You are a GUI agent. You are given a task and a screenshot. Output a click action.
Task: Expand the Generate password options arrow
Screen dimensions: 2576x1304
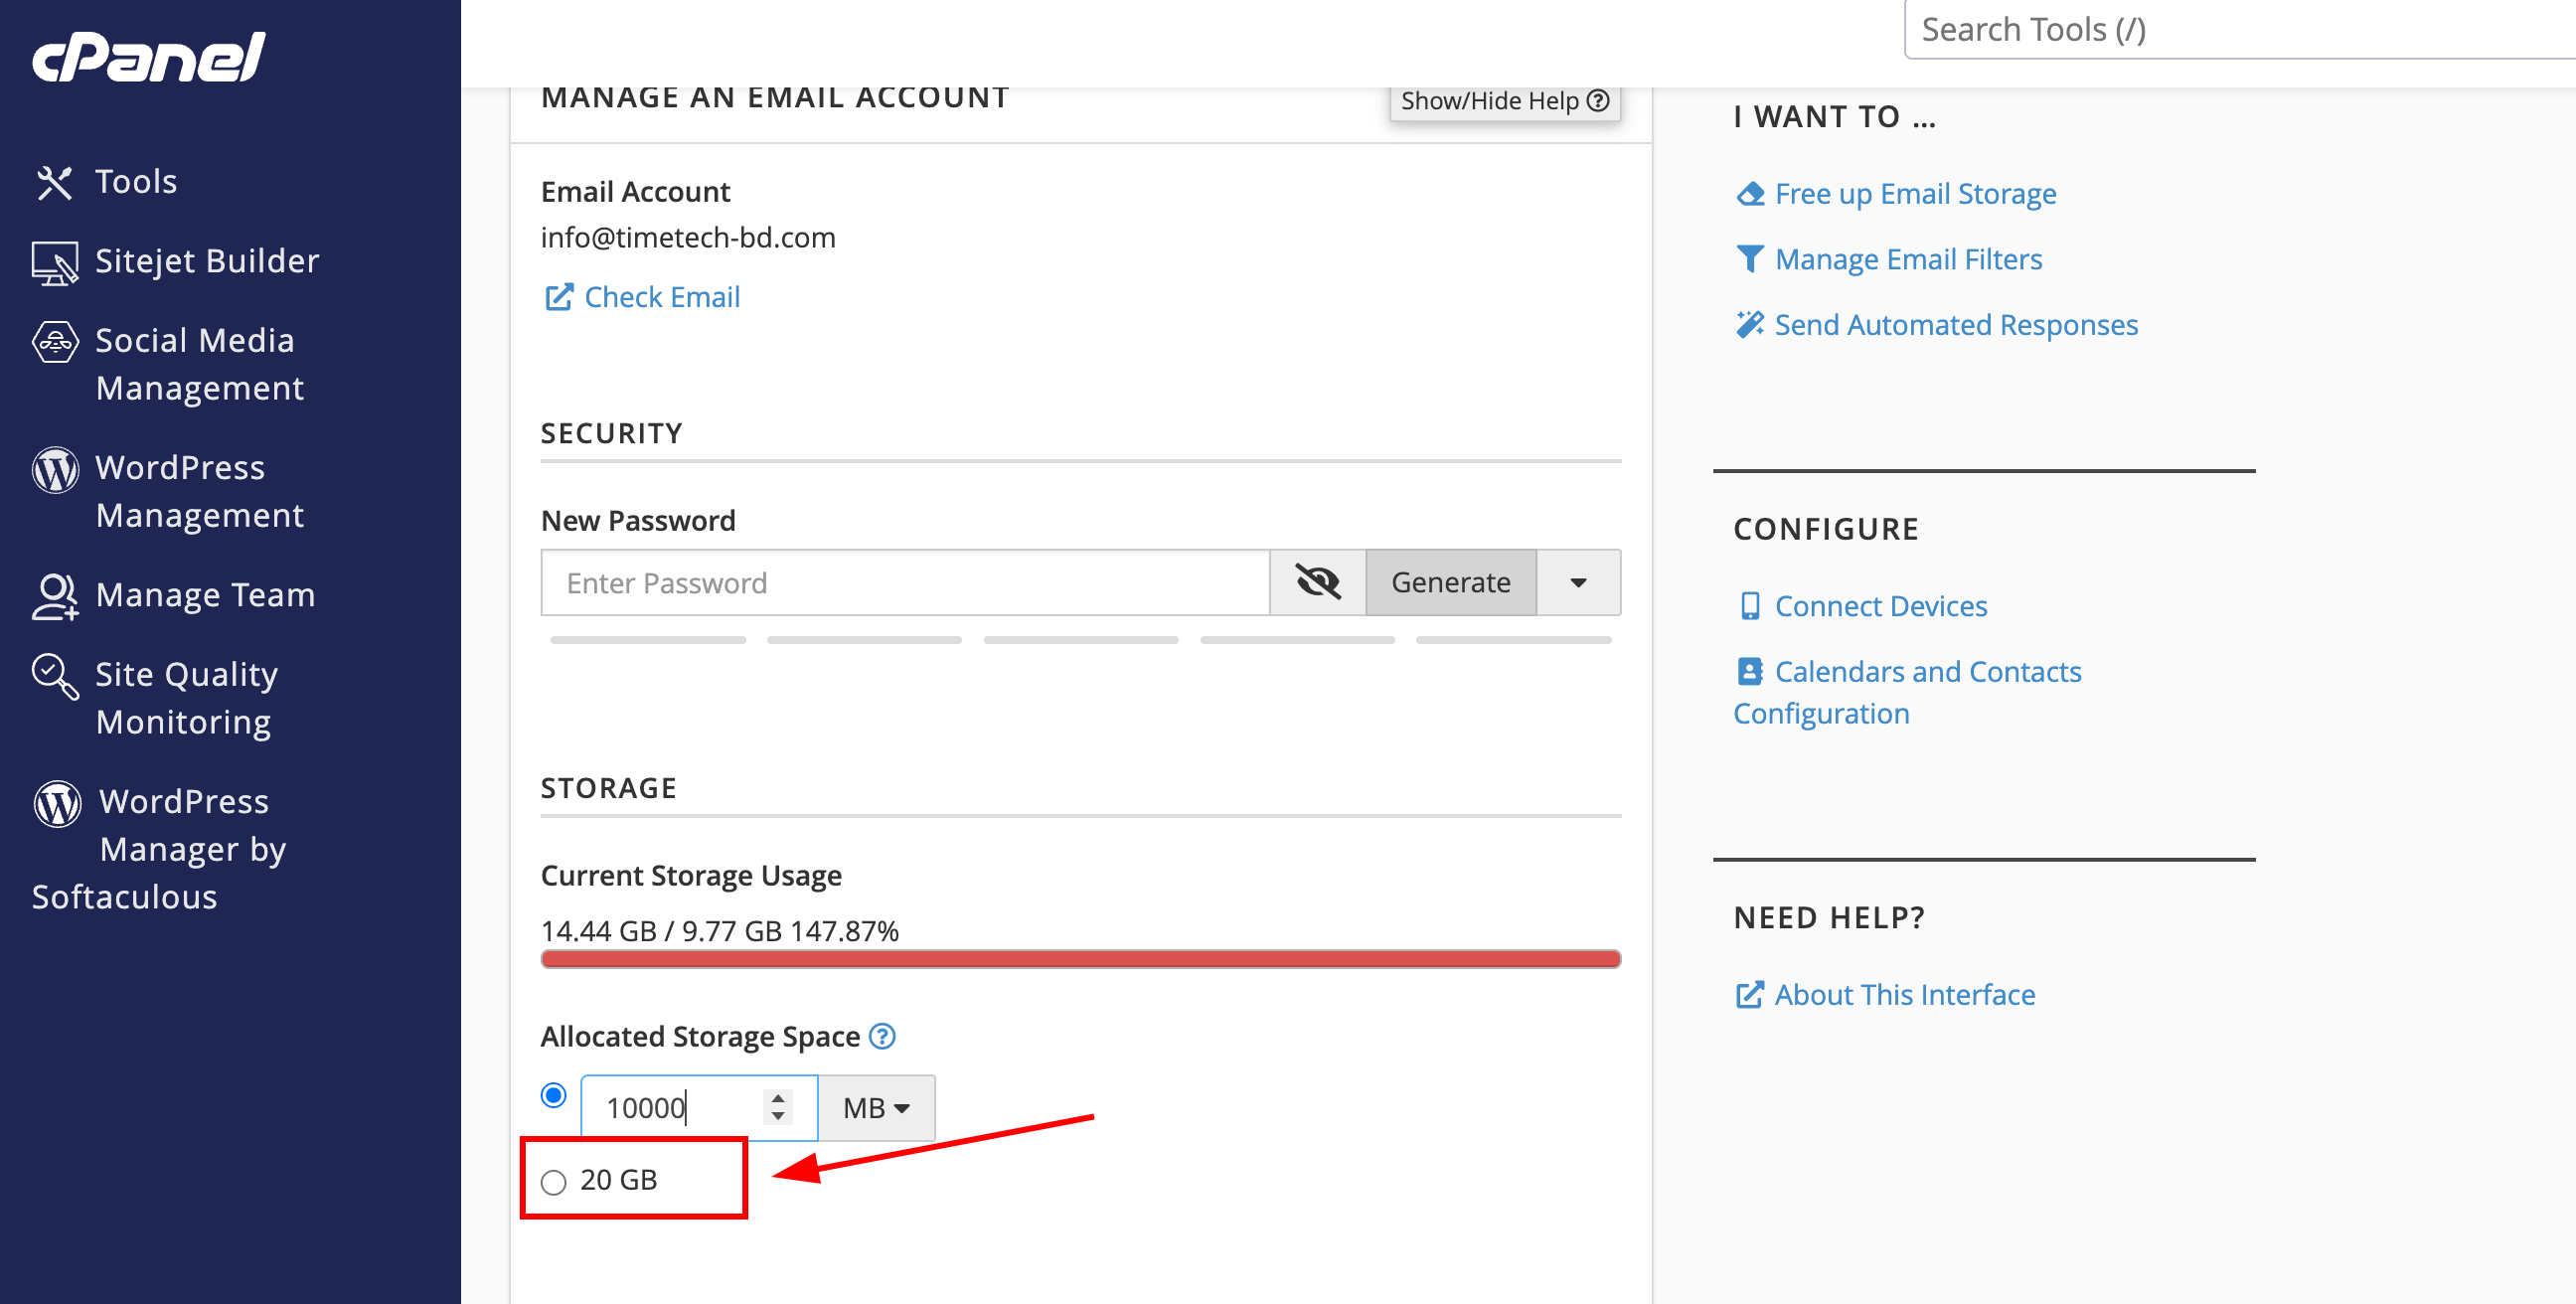pos(1577,582)
